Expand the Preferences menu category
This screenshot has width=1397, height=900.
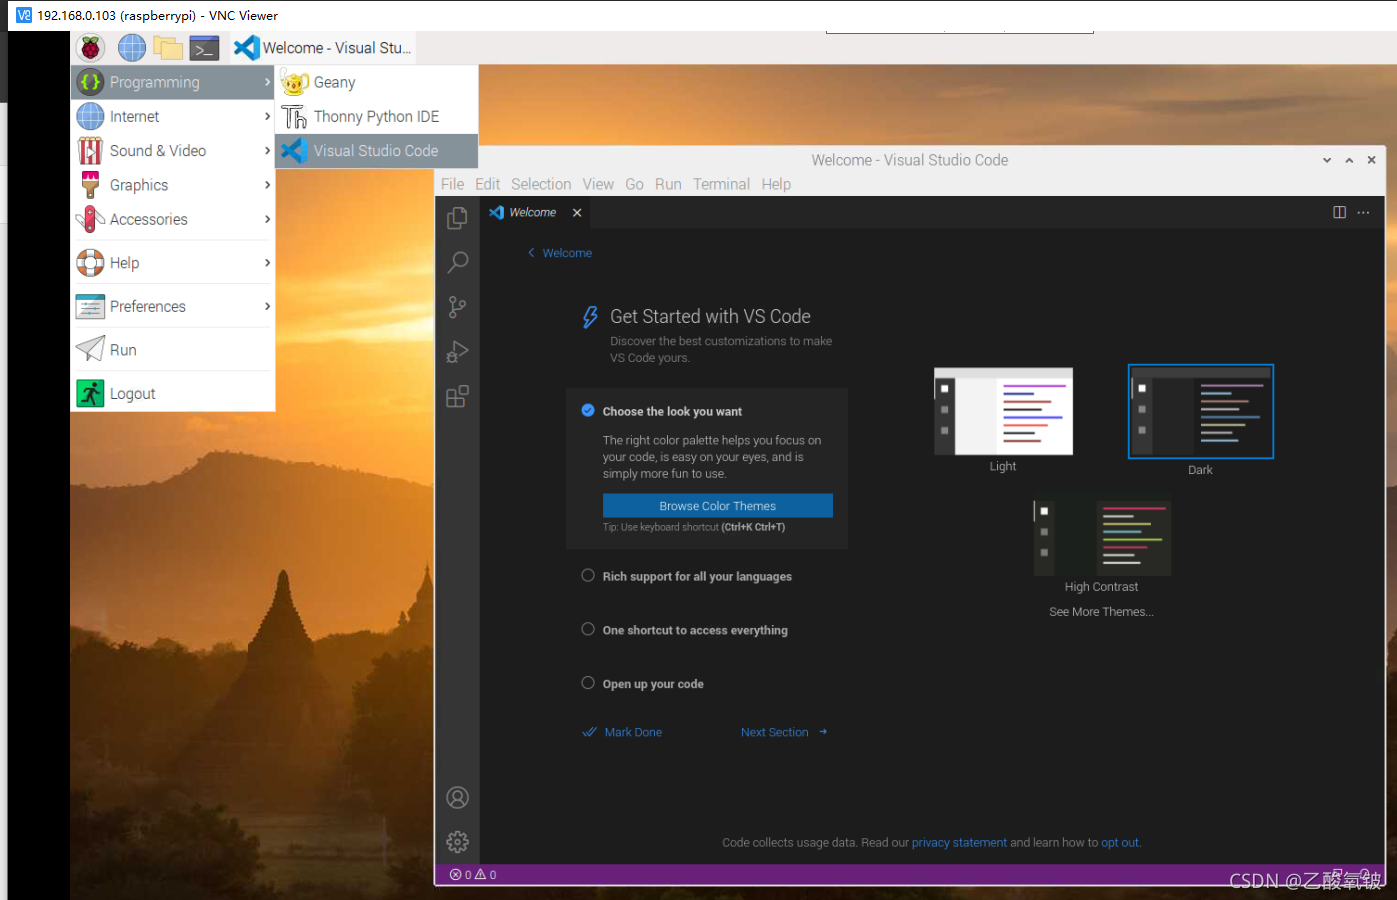173,306
